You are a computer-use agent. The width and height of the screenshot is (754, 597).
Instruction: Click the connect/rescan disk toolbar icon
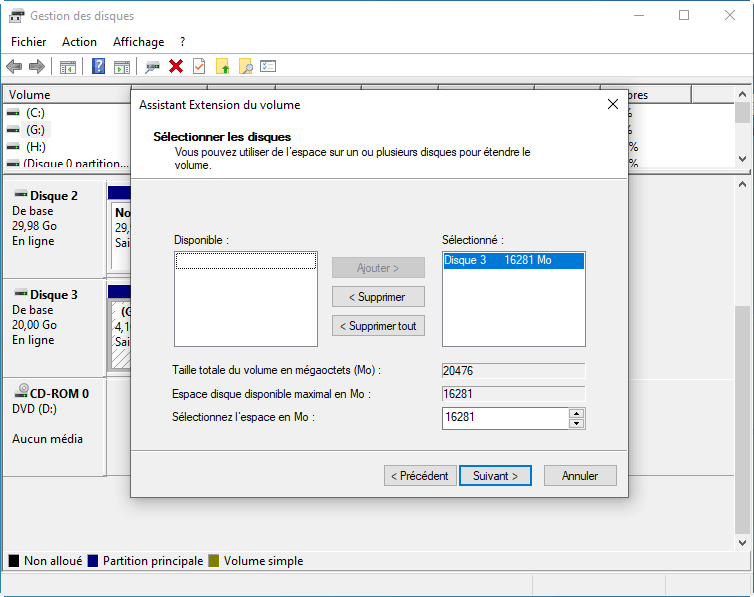(x=152, y=67)
